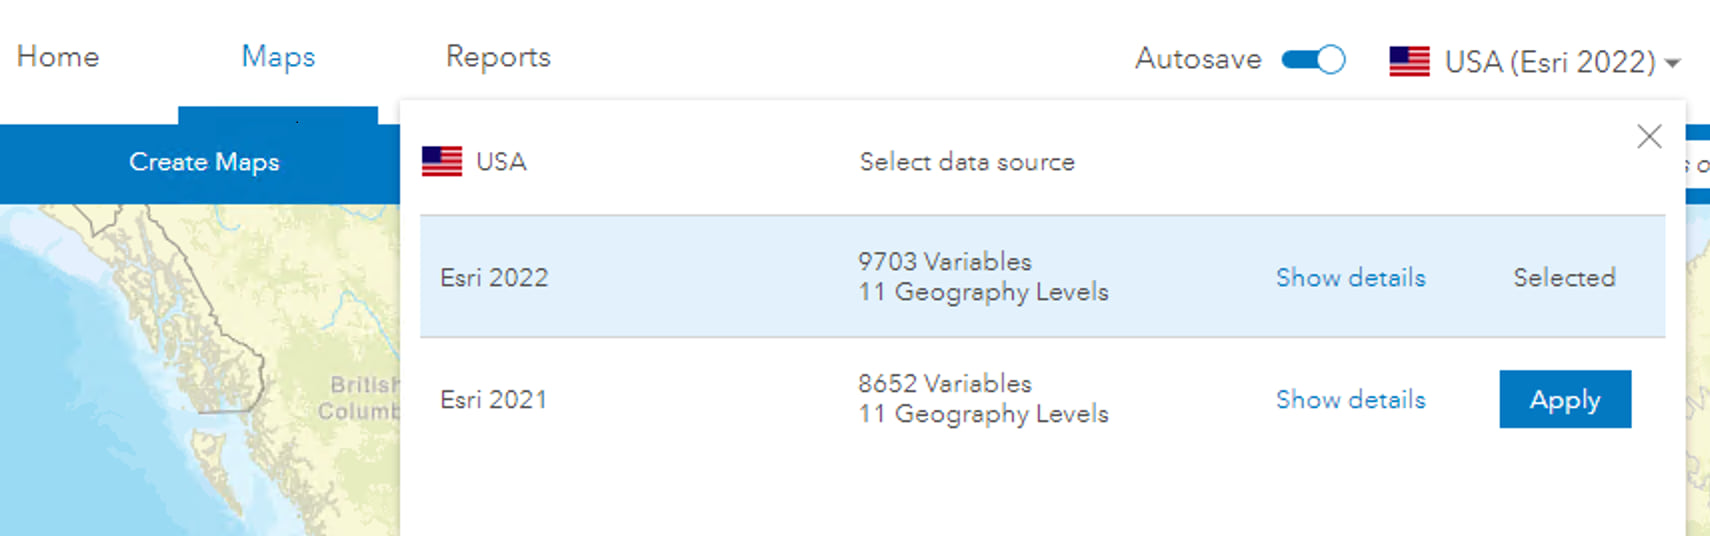Close the data source panel
This screenshot has height=536, width=1710.
point(1649,136)
